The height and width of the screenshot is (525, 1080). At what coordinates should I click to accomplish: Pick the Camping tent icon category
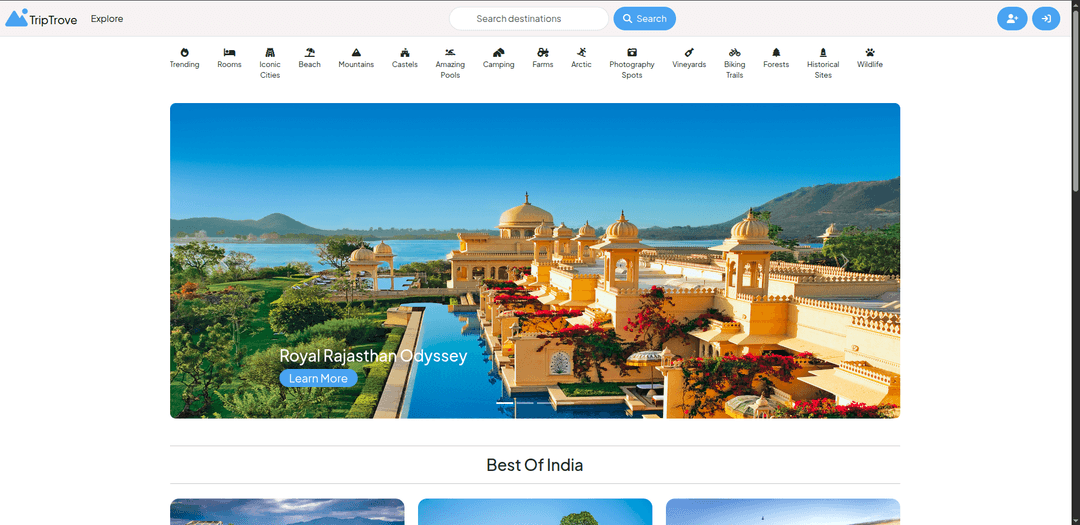point(498,57)
